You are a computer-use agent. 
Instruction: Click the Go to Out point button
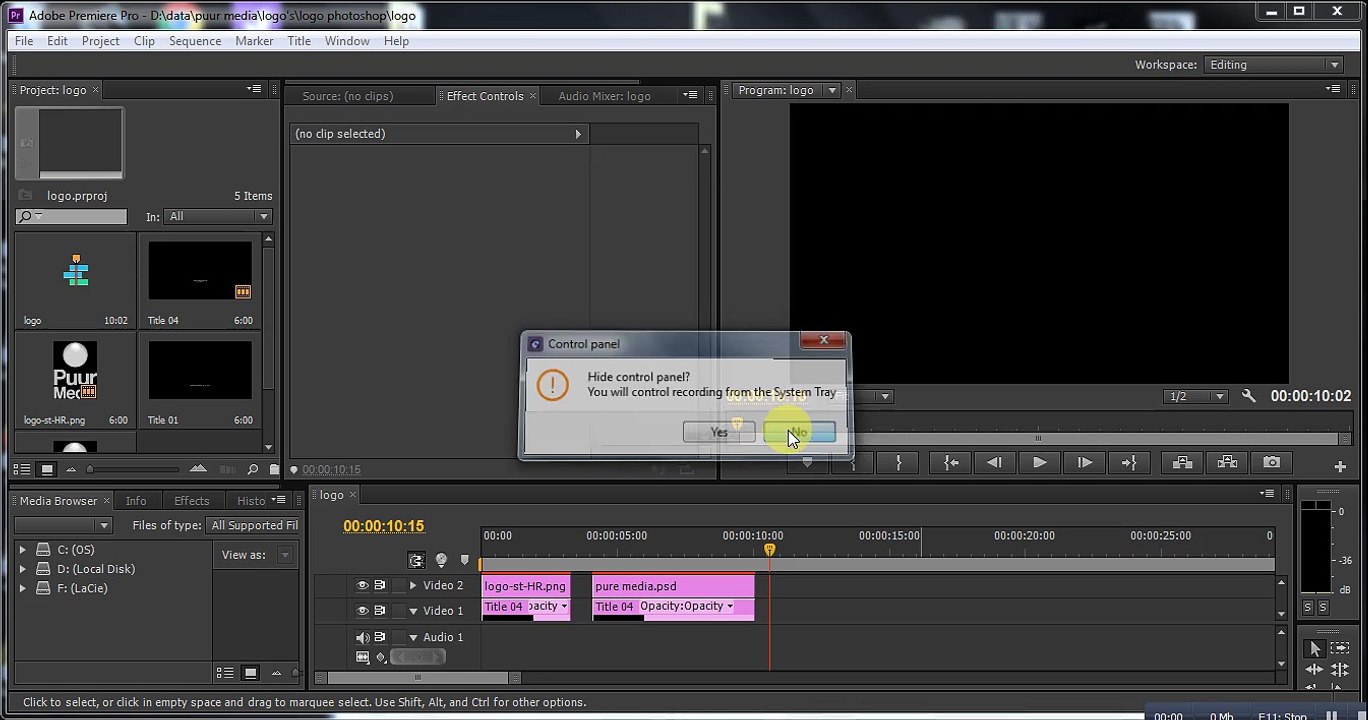tap(1129, 463)
